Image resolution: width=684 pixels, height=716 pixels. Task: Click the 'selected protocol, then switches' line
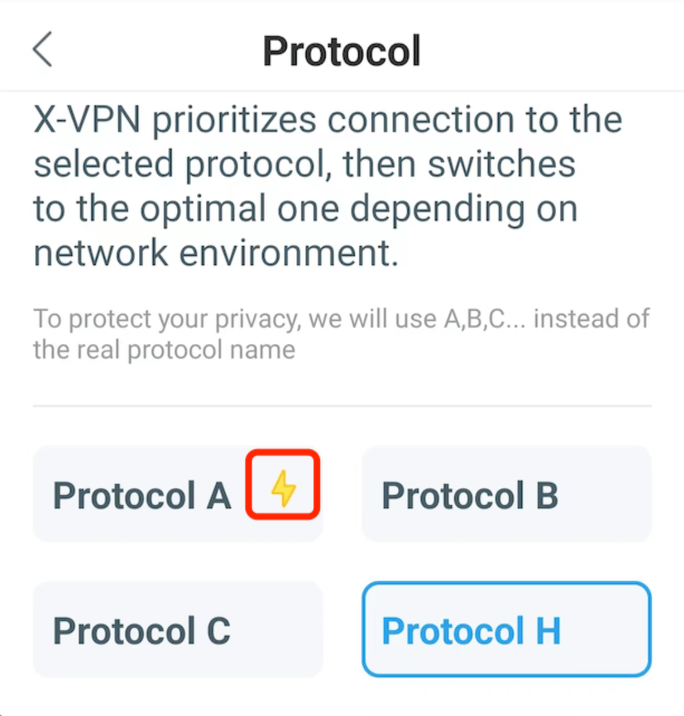[x=305, y=164]
